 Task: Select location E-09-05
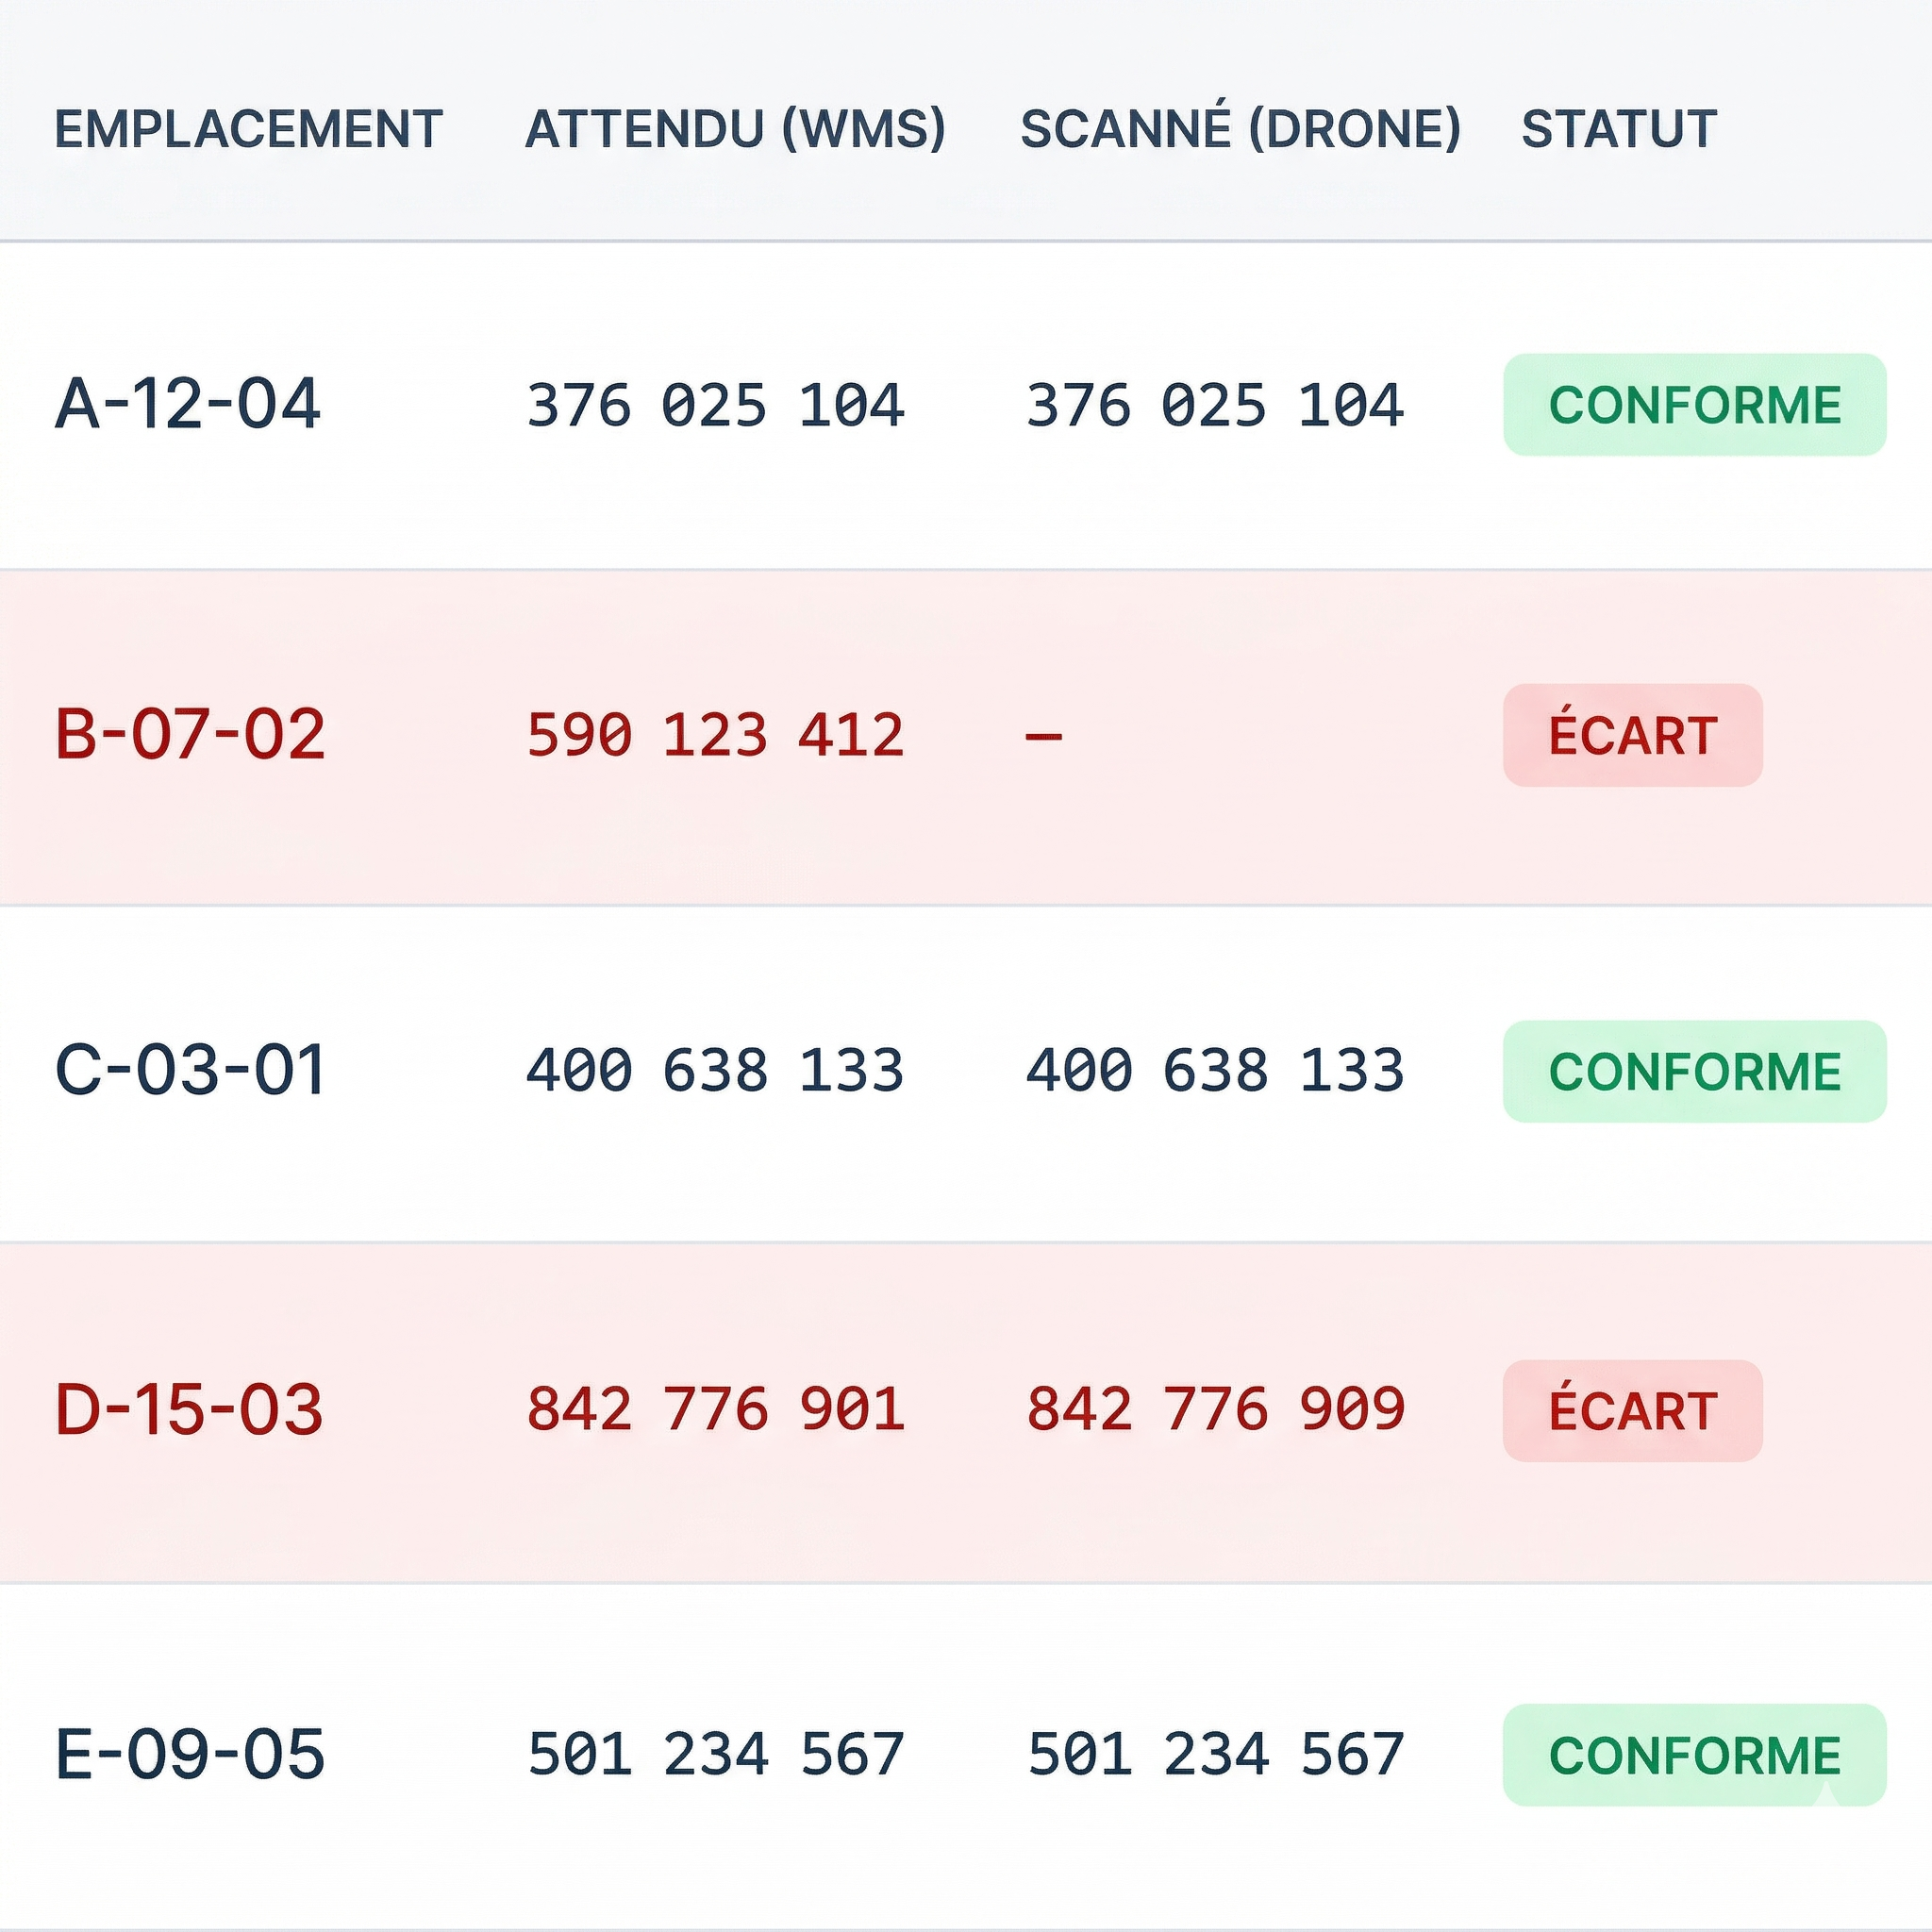(190, 1754)
